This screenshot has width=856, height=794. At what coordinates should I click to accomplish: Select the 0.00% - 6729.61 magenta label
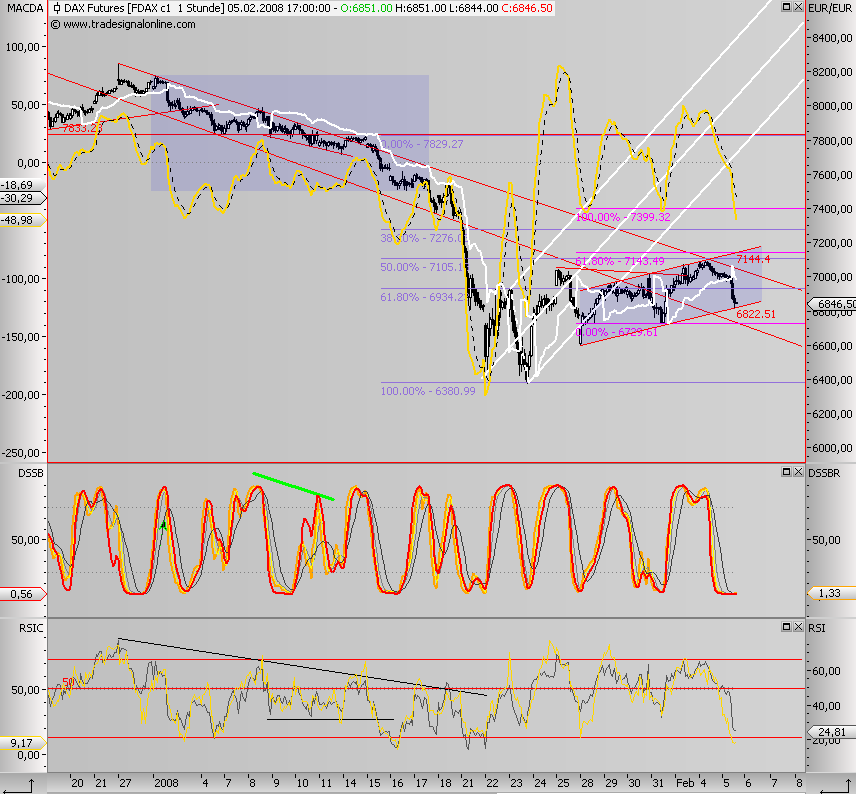pyautogui.click(x=617, y=332)
